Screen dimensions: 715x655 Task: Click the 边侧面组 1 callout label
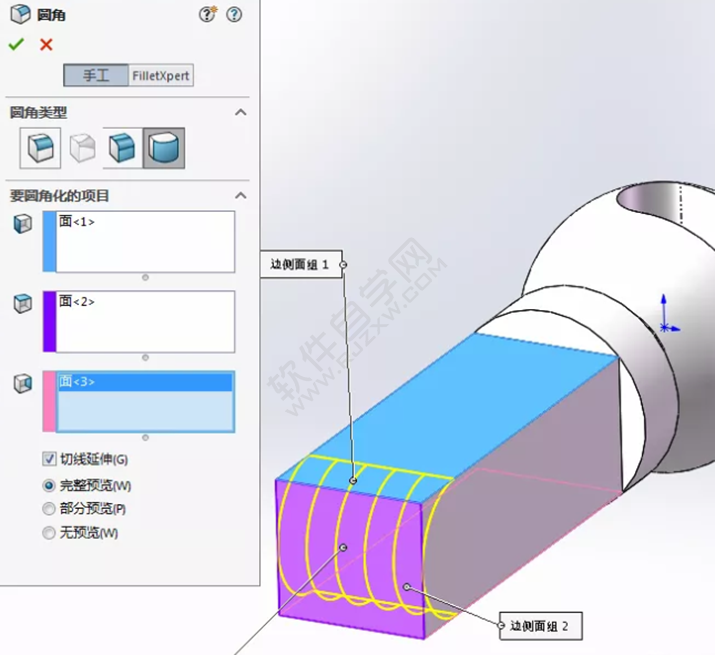click(301, 264)
